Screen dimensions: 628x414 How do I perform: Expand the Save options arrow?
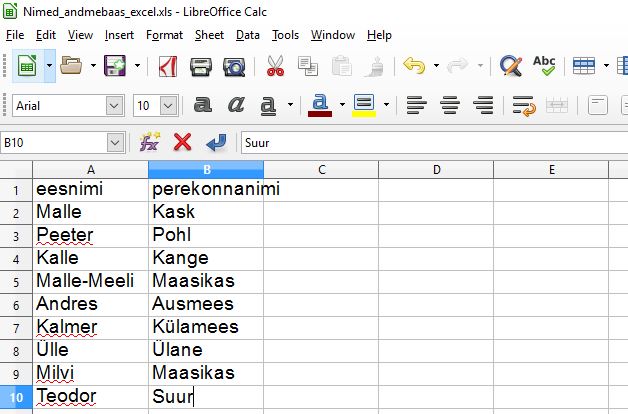coord(137,66)
